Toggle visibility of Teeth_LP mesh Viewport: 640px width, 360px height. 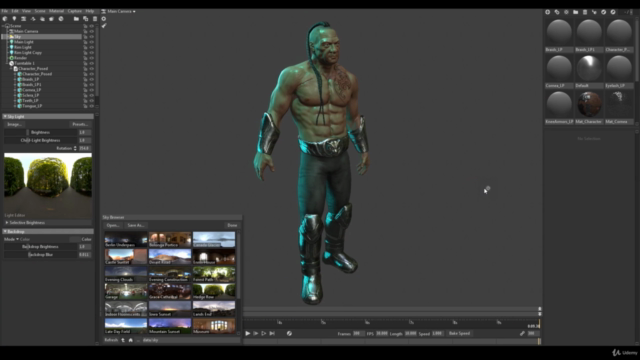pyautogui.click(x=91, y=100)
